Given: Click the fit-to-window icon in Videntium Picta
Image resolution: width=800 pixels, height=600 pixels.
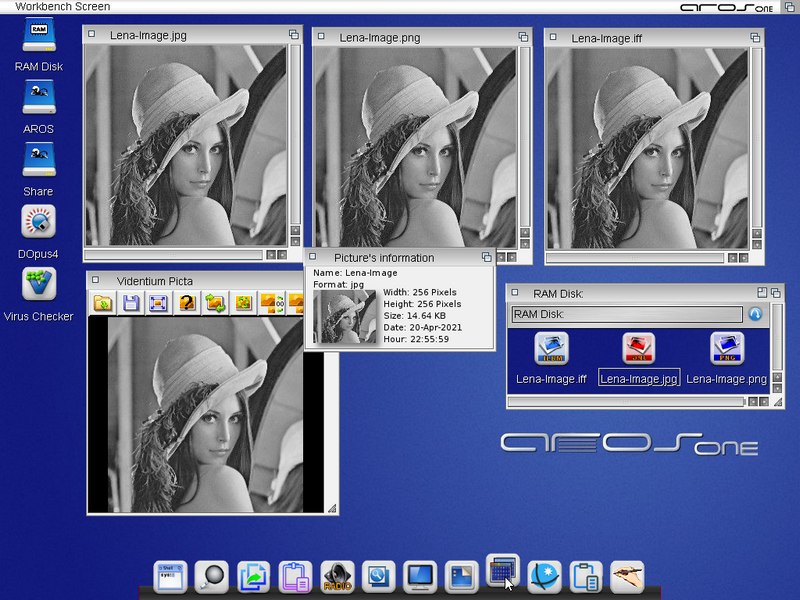Looking at the screenshot, I should pos(158,304).
